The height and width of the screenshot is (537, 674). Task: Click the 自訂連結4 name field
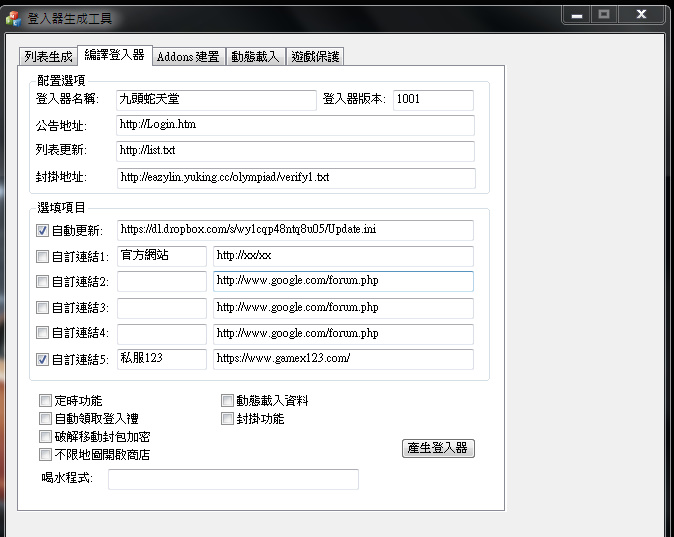click(162, 334)
